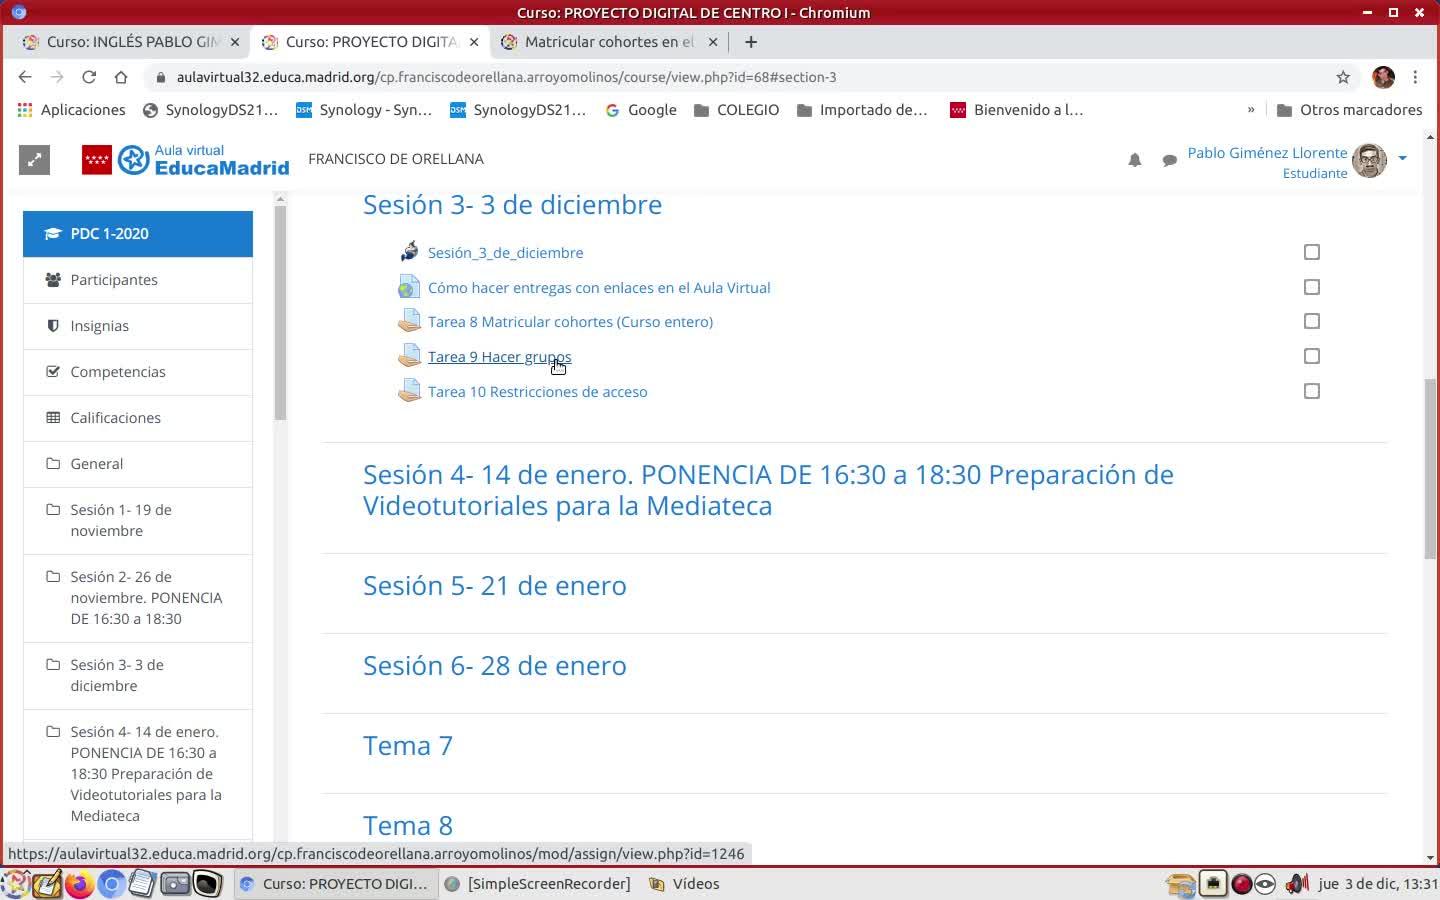Open PDC 1-2020 in the sidebar

138,234
